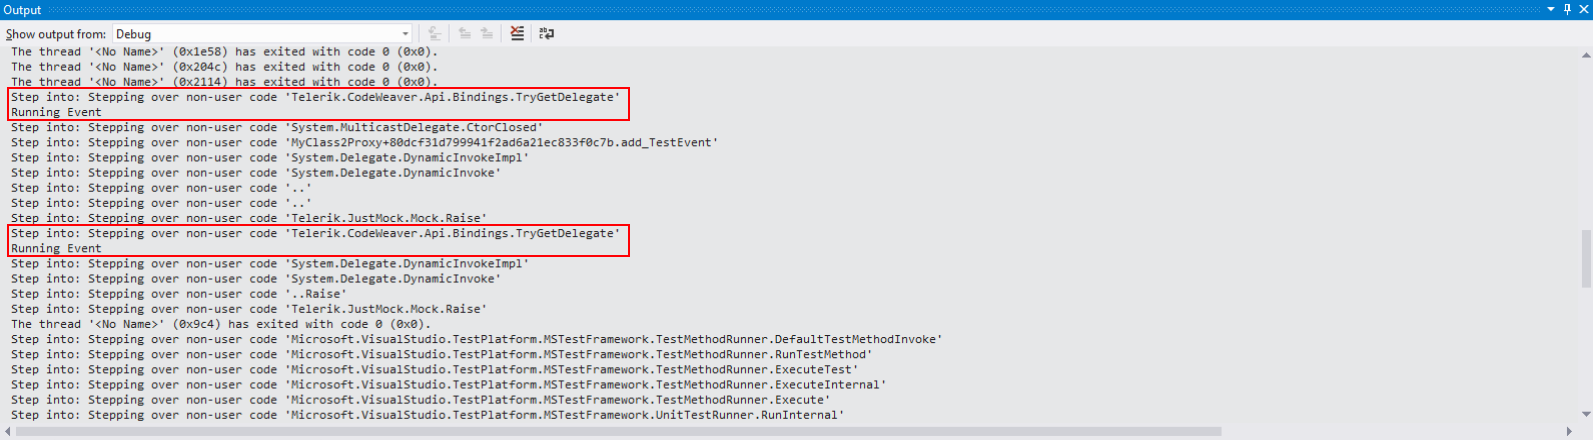Toggle auto hide pin for Output panel
The image size is (1593, 440).
pos(1567,9)
